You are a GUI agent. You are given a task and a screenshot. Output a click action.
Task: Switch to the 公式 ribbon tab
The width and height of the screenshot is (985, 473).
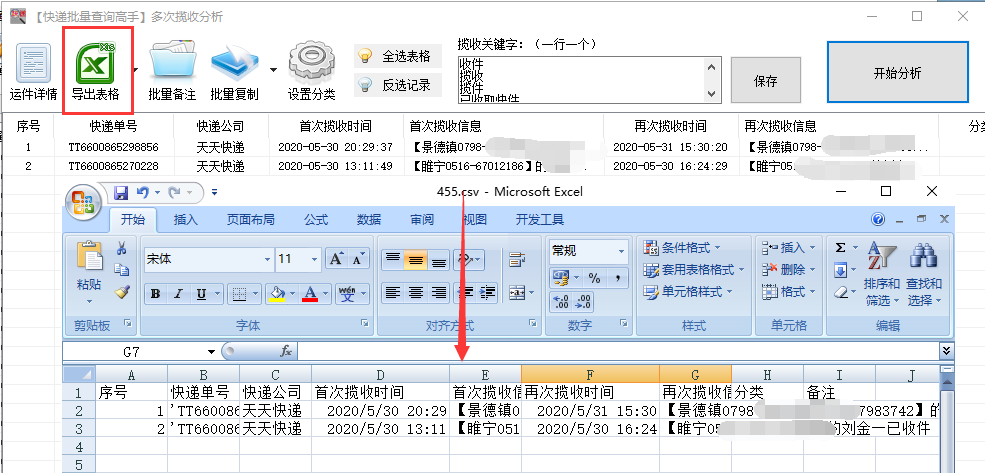[316, 220]
